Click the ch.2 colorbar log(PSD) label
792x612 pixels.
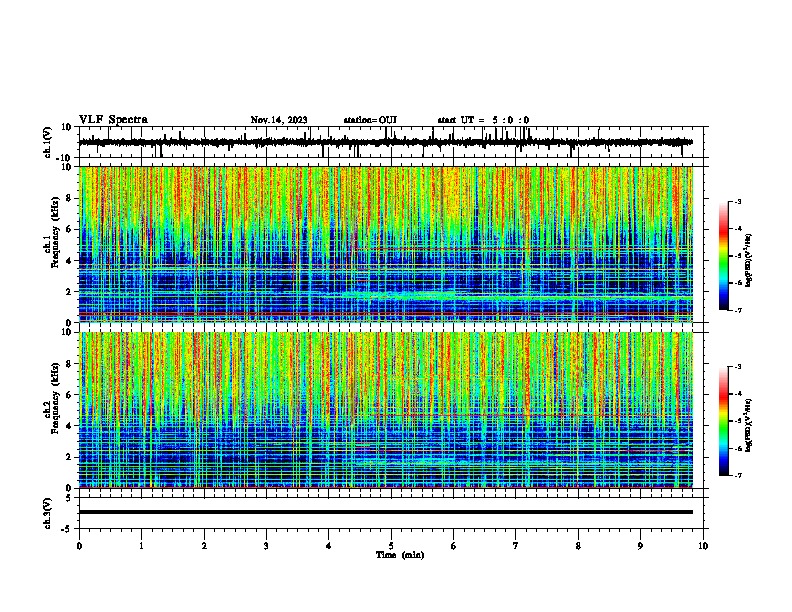[x=748, y=425]
